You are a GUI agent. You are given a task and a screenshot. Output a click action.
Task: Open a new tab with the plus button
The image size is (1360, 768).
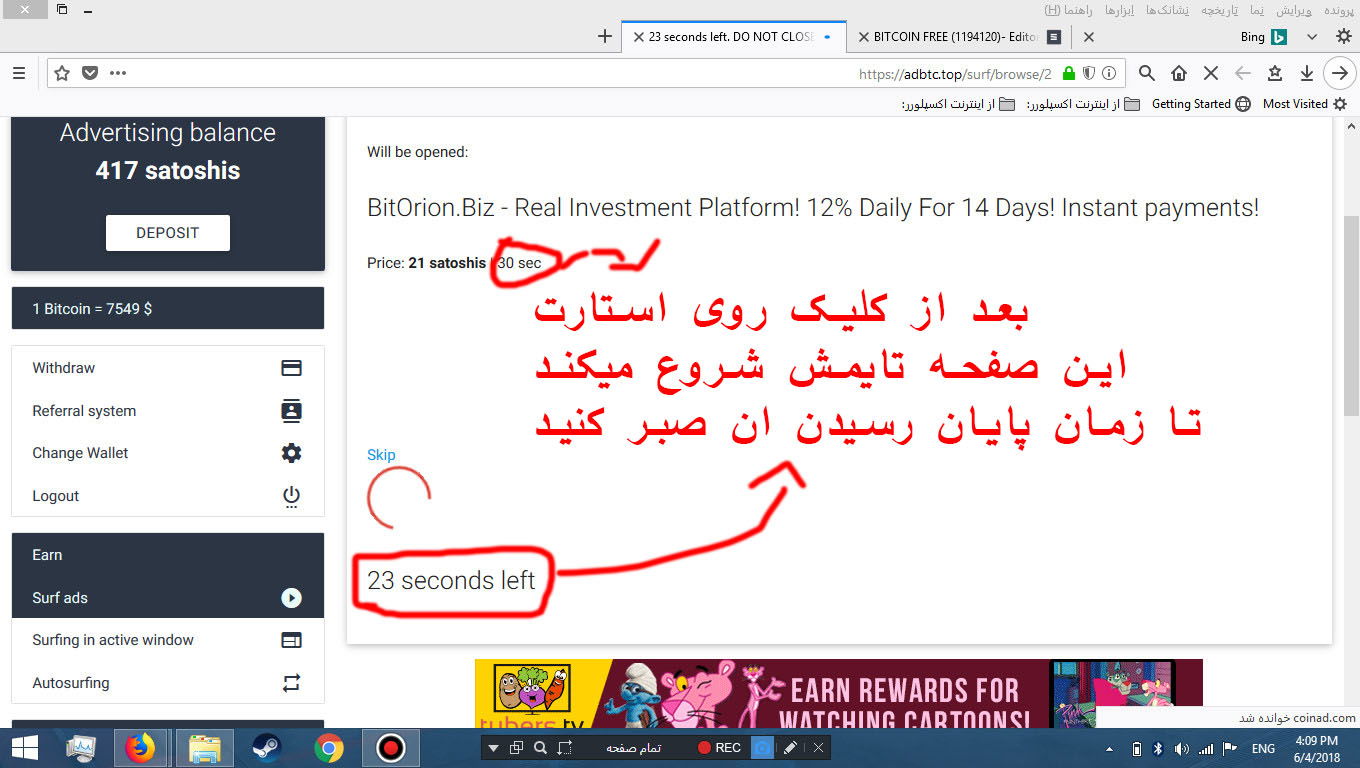(604, 36)
